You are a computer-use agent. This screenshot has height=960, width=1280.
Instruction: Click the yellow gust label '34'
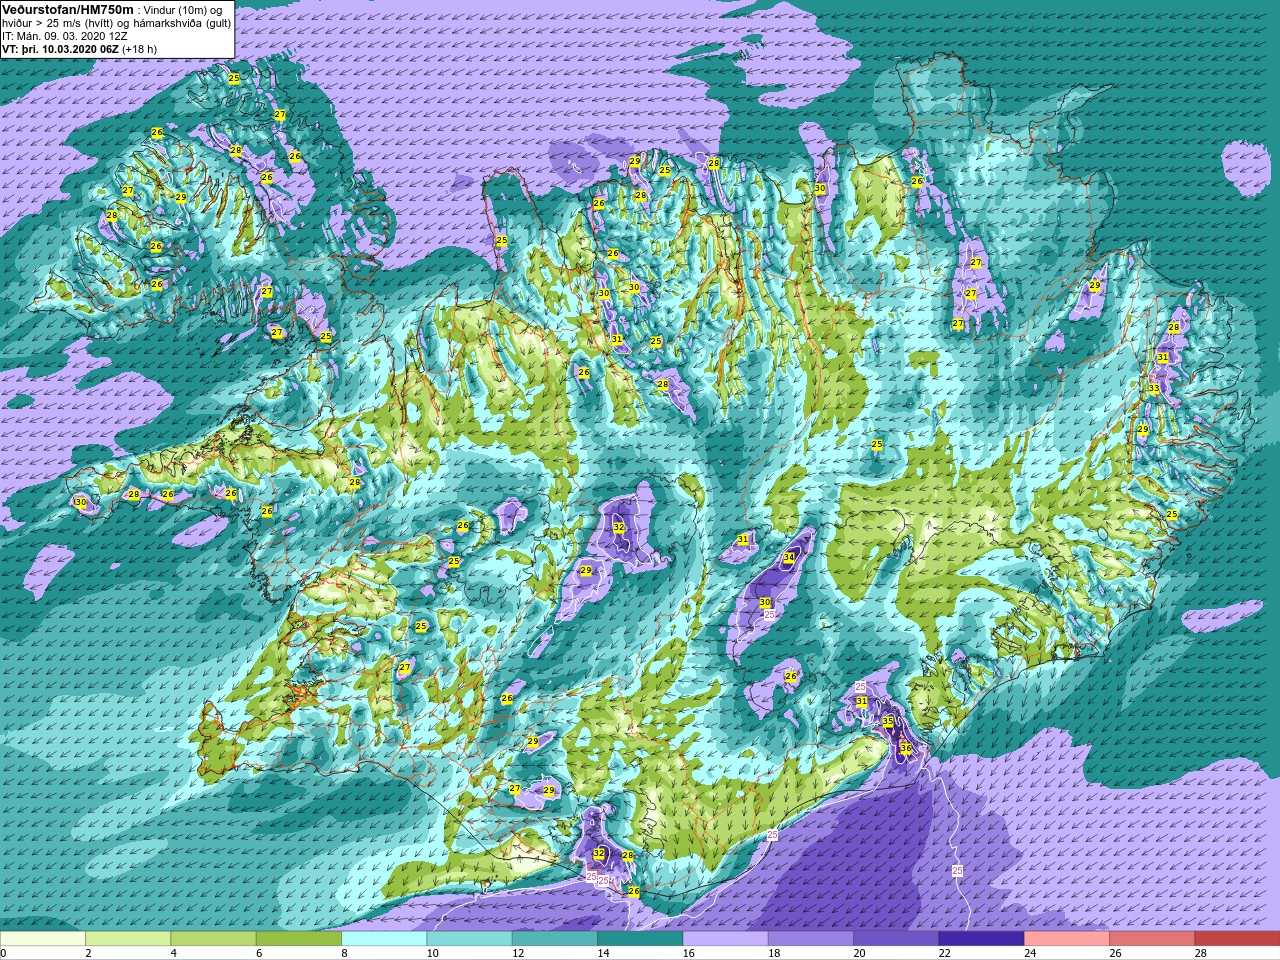click(789, 558)
